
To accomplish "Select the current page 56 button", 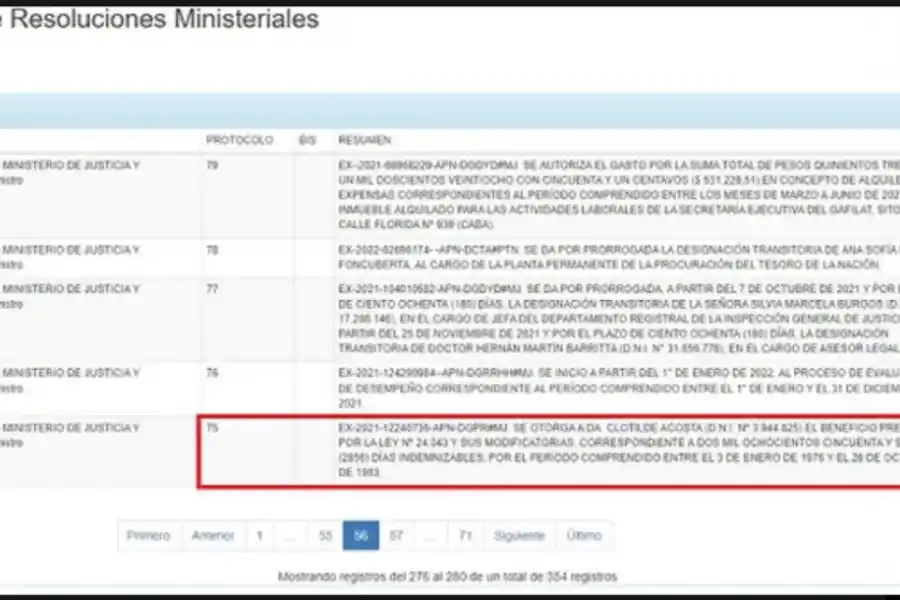I will pyautogui.click(x=361, y=535).
